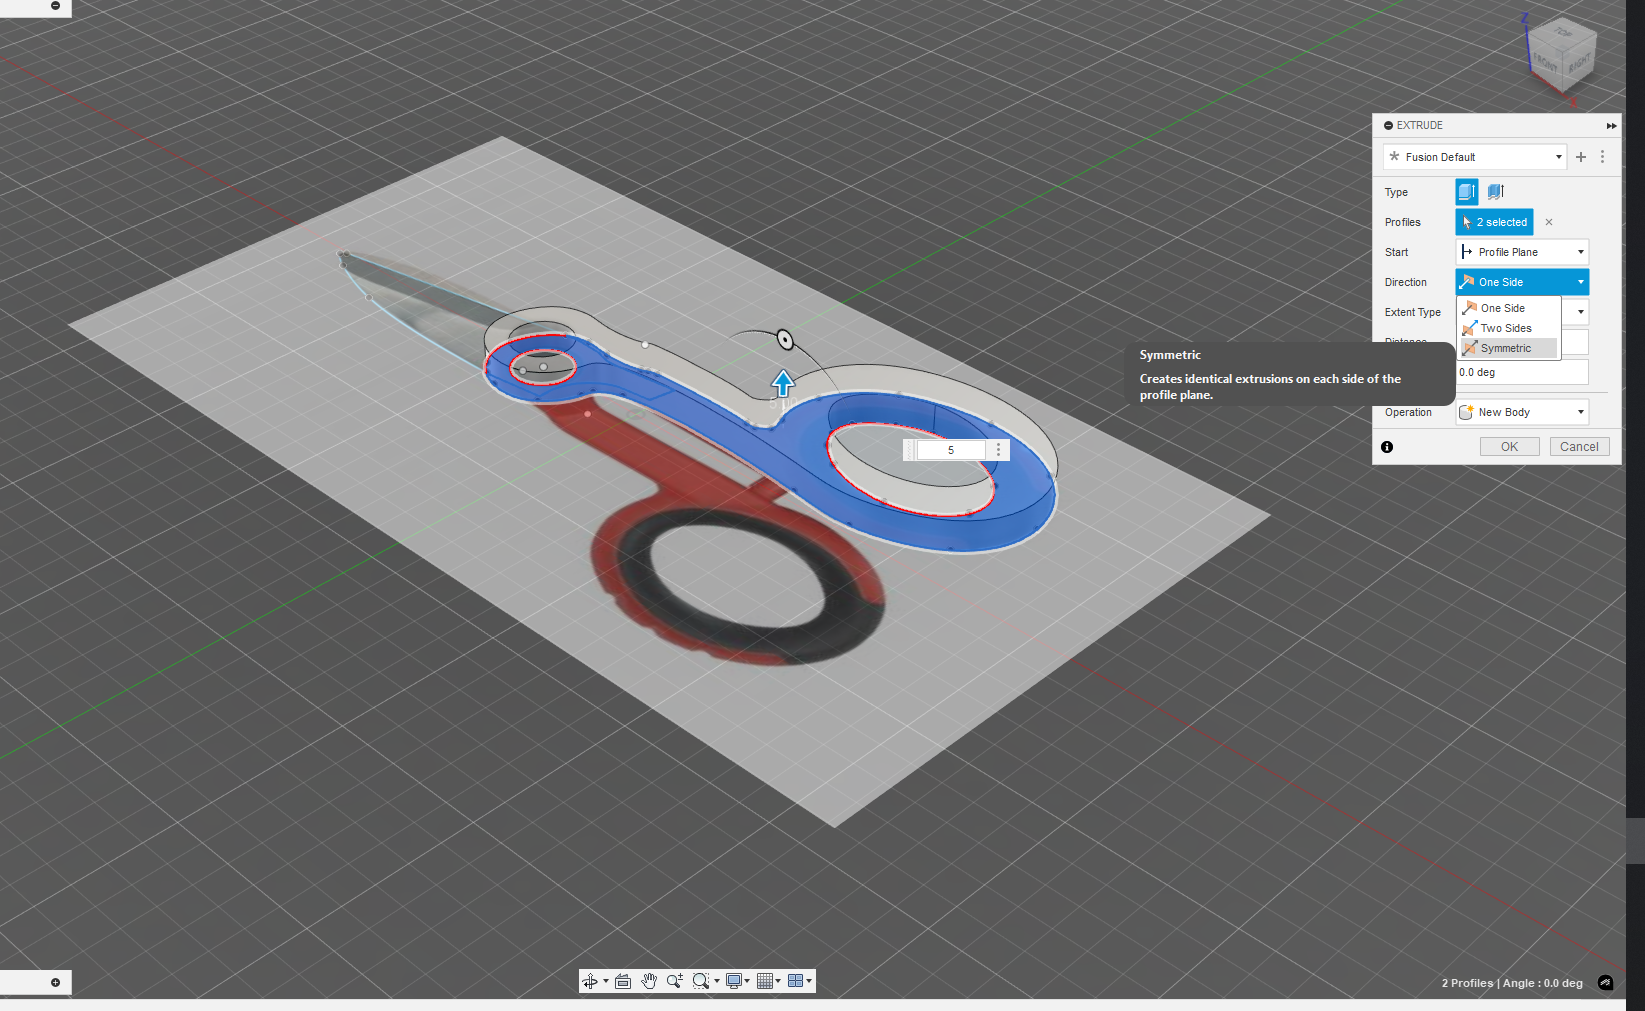The width and height of the screenshot is (1645, 1011).
Task: Click the Profiles '2 selected' selection button
Action: tap(1494, 222)
